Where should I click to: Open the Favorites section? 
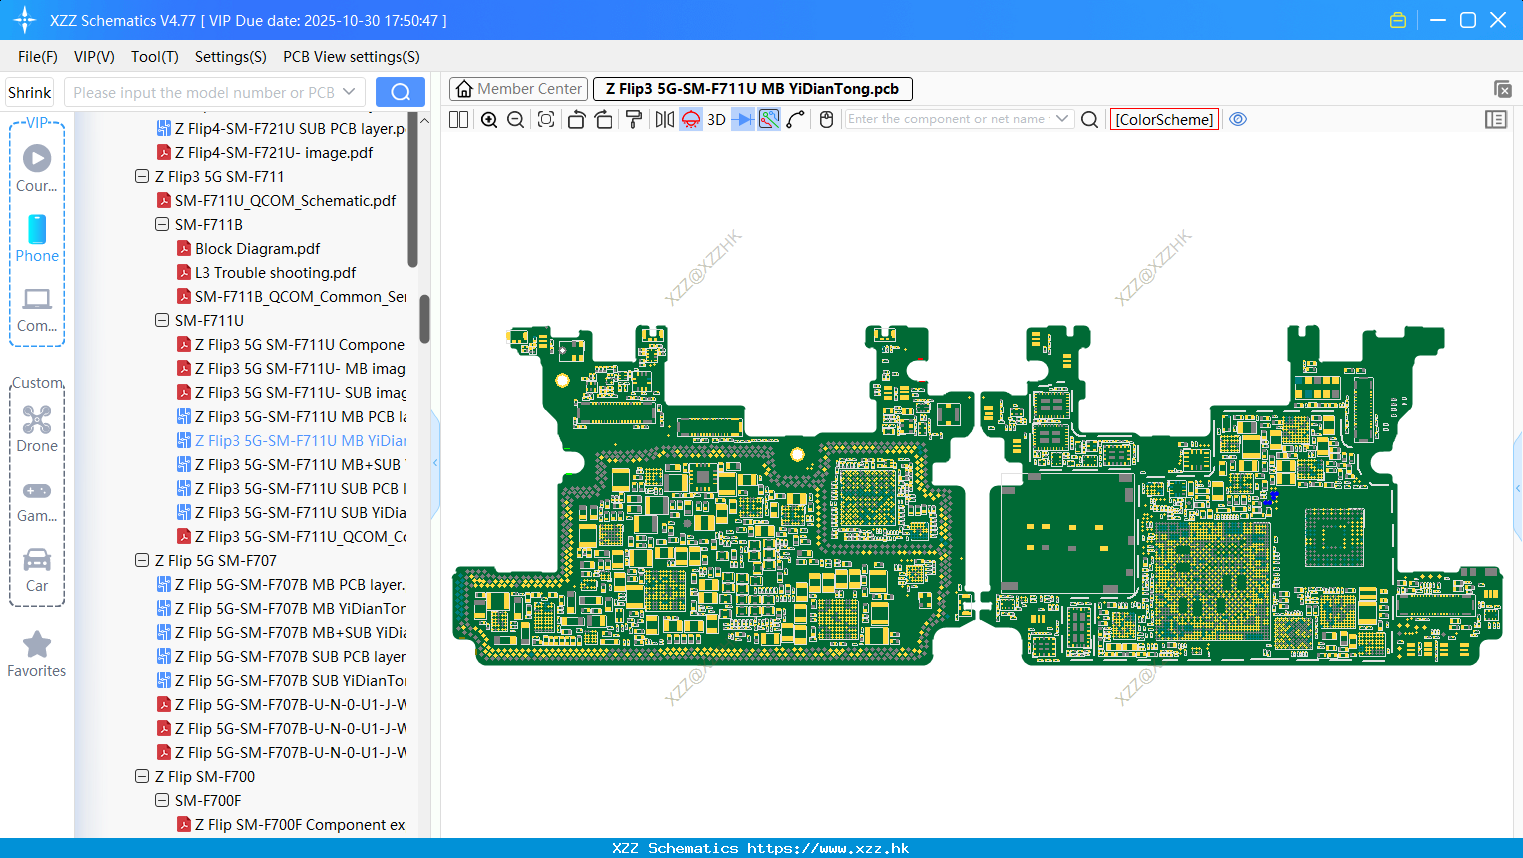tap(37, 655)
